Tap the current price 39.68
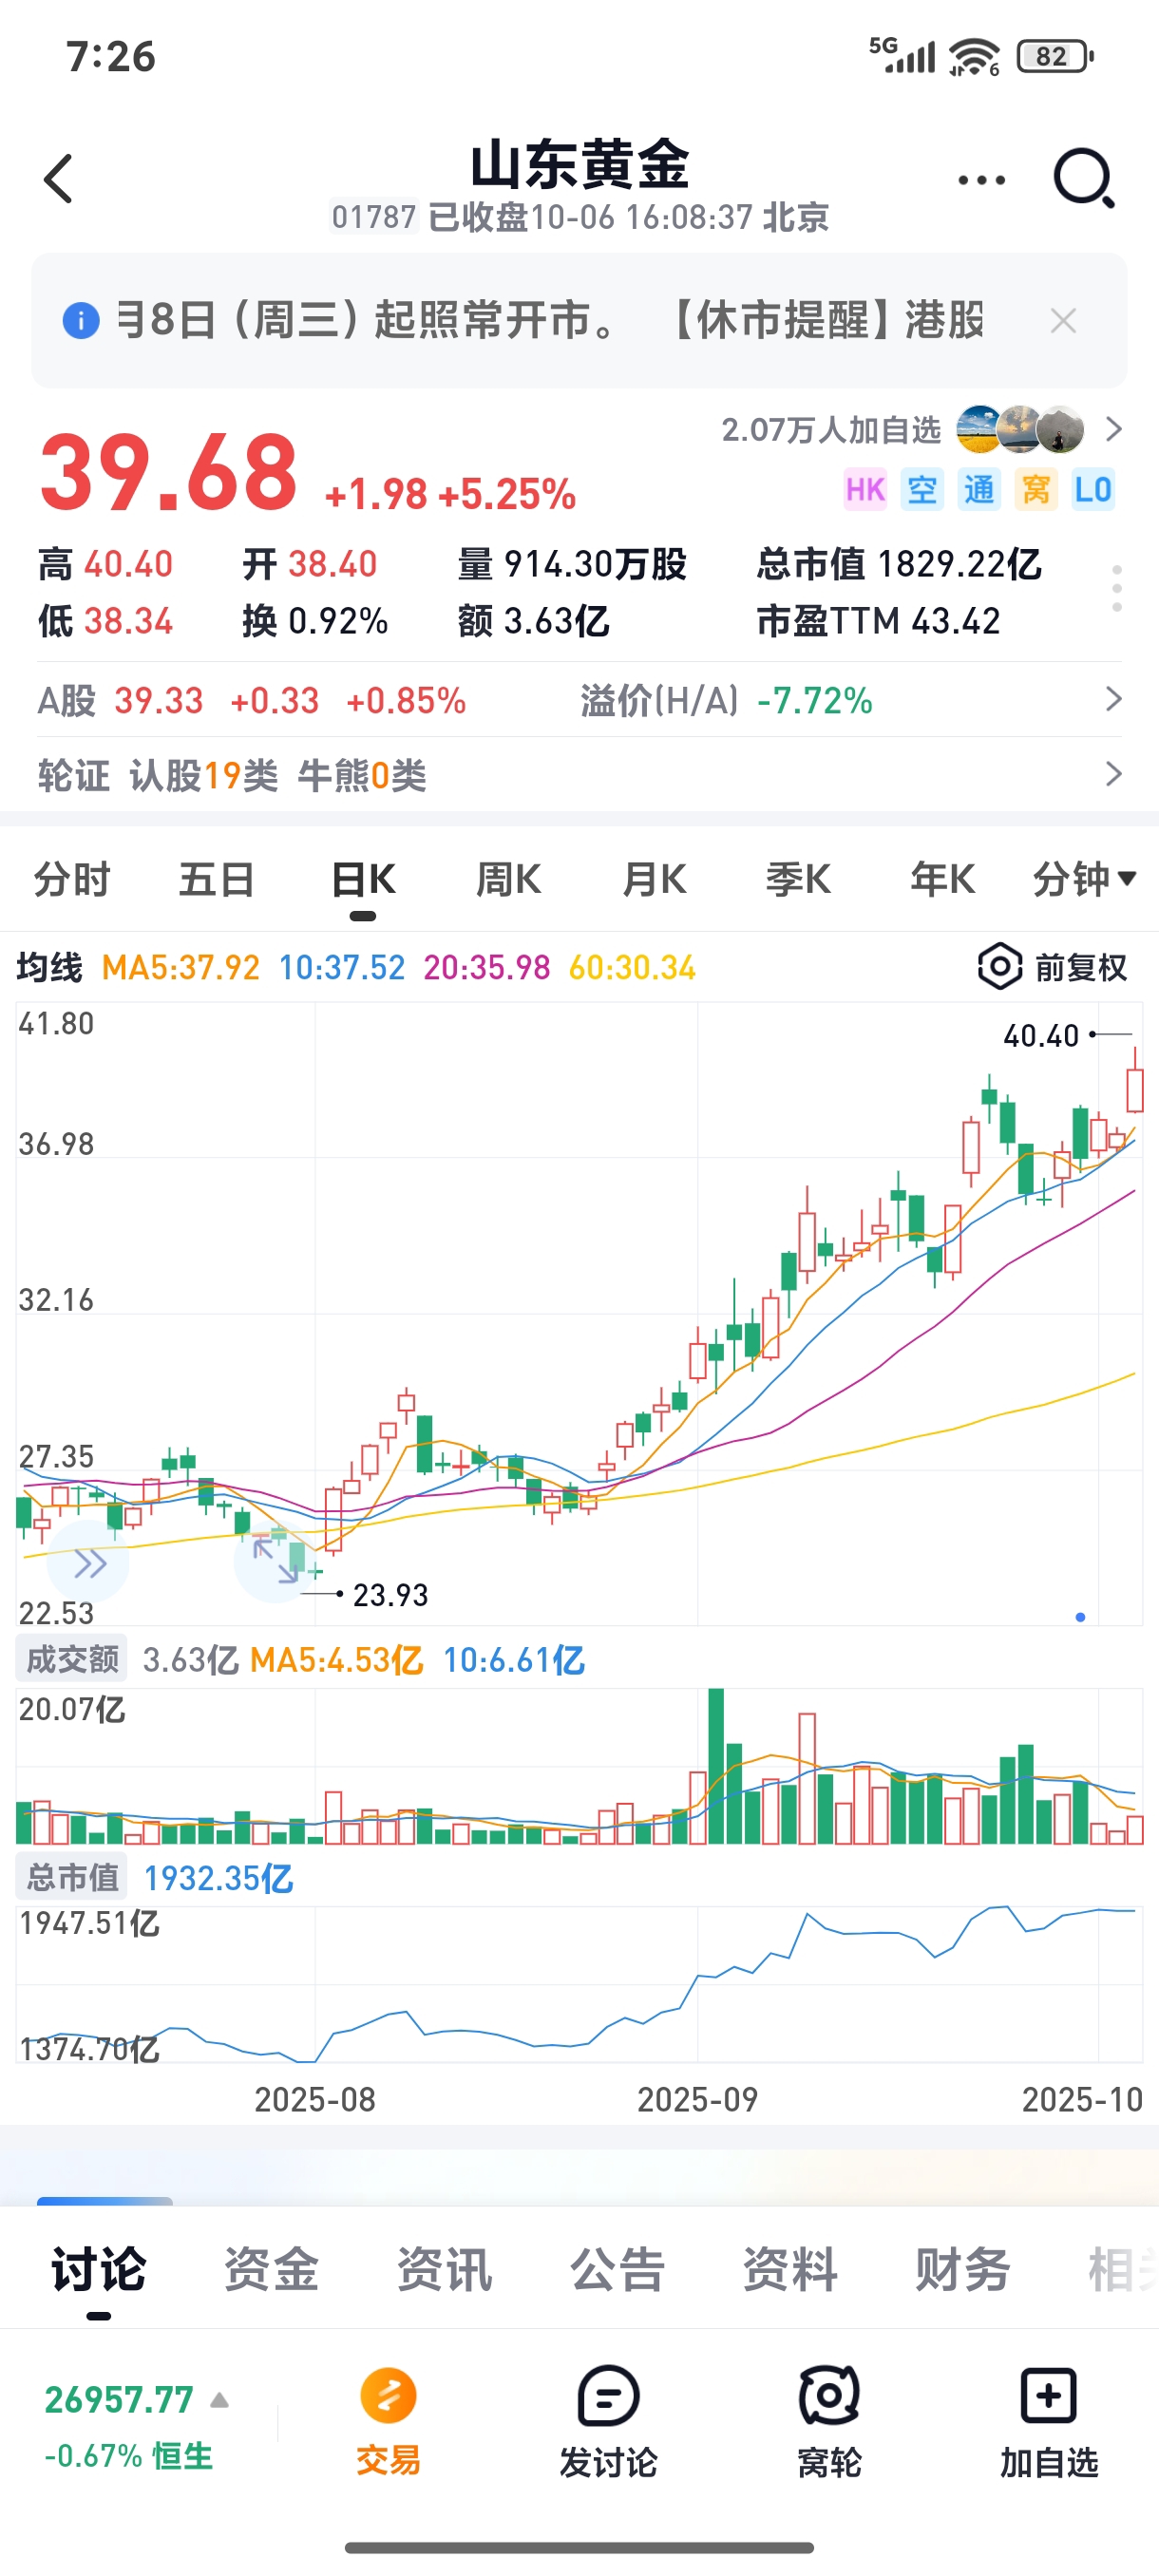 [x=168, y=472]
